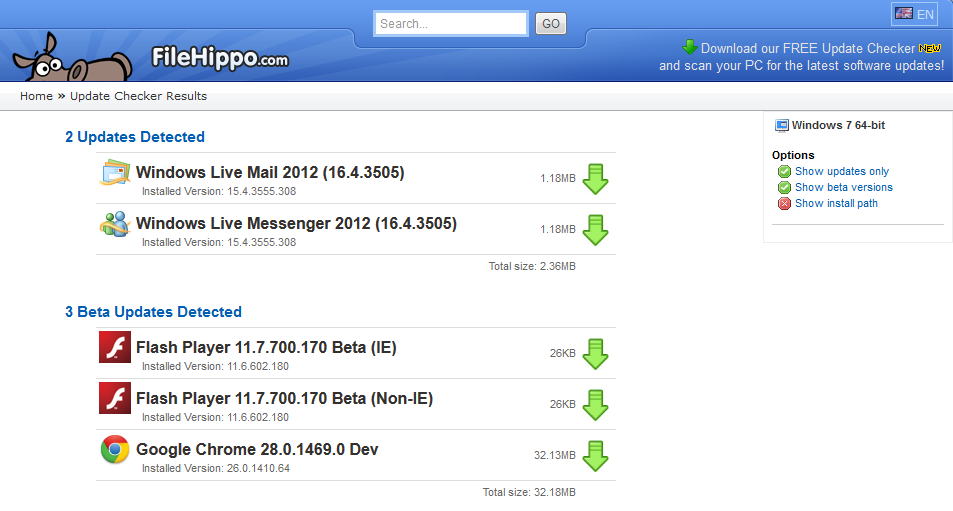Click the GO search button
953x511 pixels.
[x=551, y=24]
